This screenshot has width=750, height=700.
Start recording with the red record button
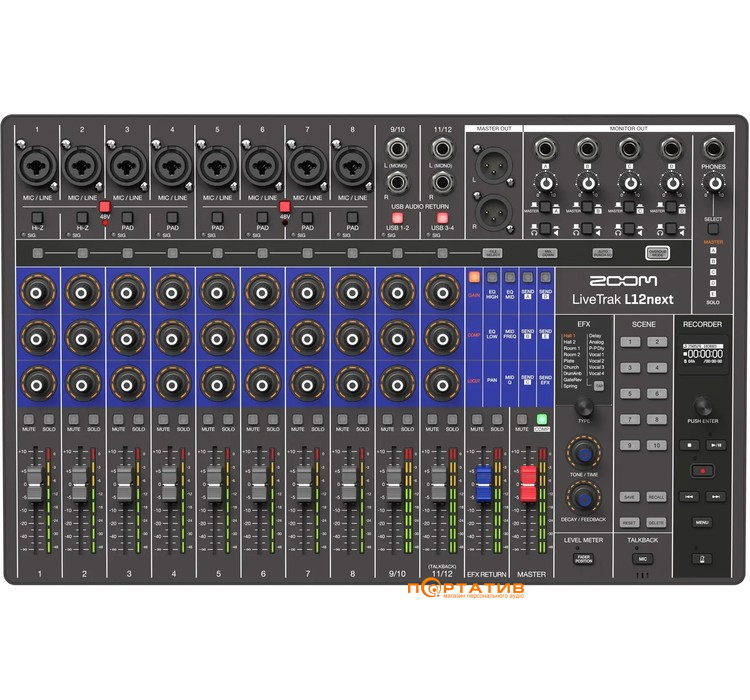(703, 471)
